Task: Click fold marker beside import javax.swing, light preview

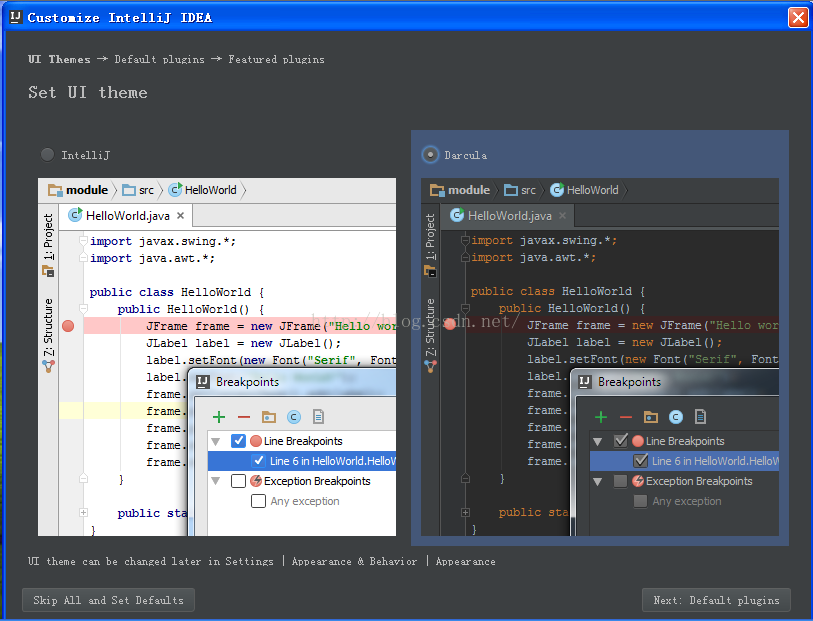Action: [x=83, y=241]
